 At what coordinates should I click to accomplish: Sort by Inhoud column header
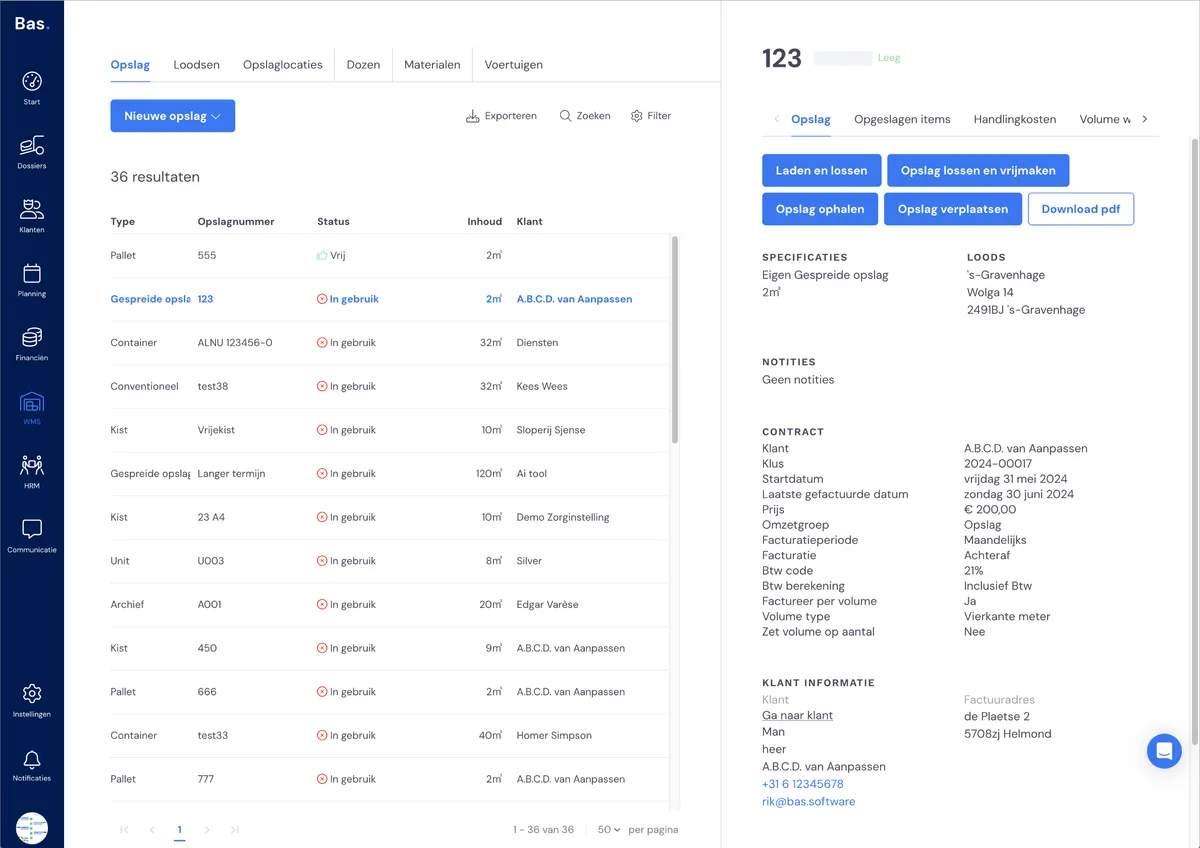pos(484,222)
